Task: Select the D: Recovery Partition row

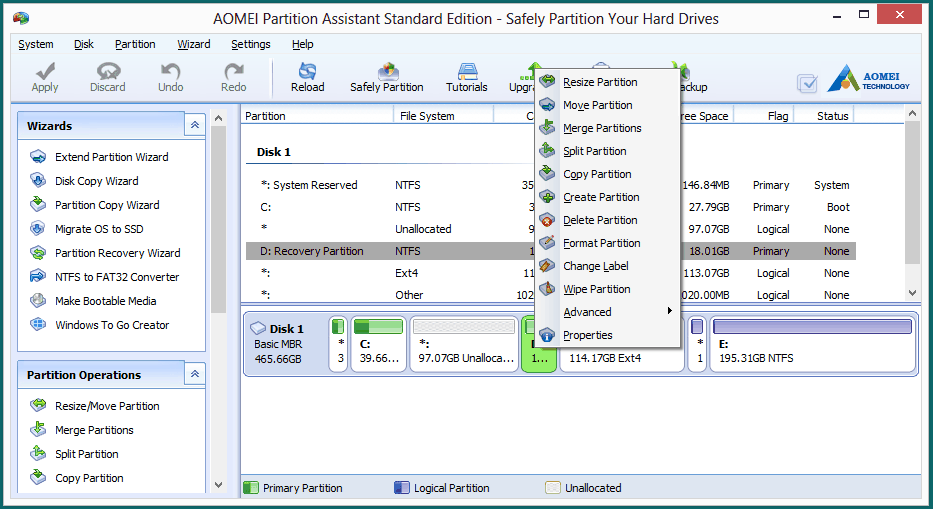Action: pos(550,251)
